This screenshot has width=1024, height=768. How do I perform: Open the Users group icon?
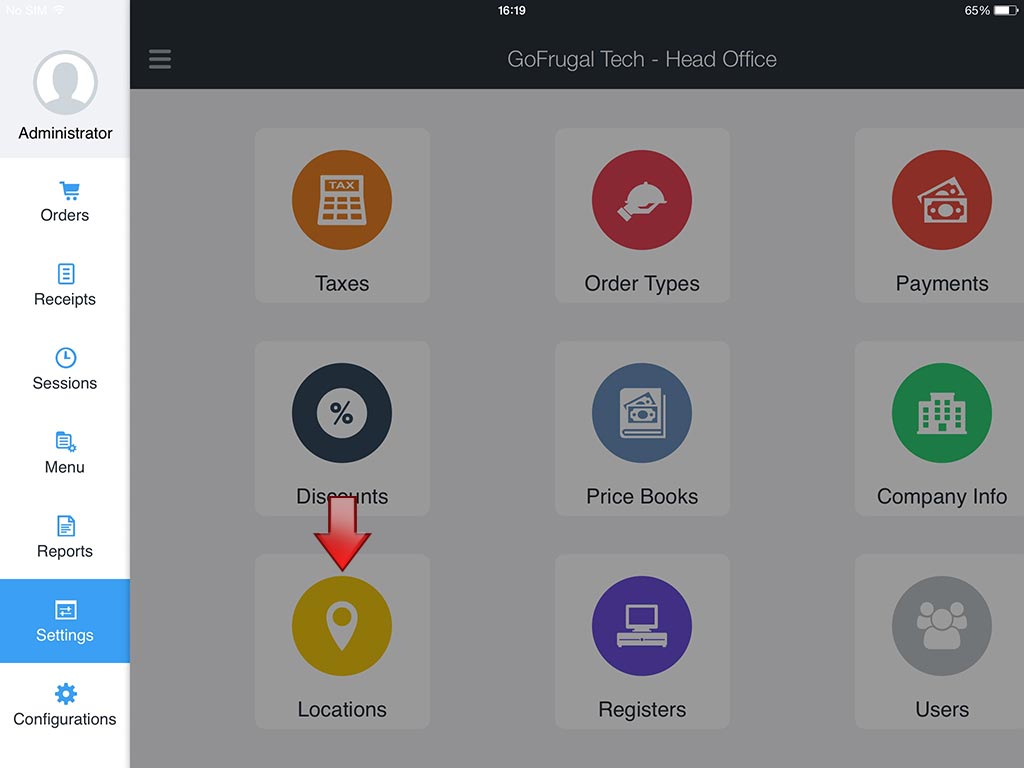pyautogui.click(x=941, y=626)
